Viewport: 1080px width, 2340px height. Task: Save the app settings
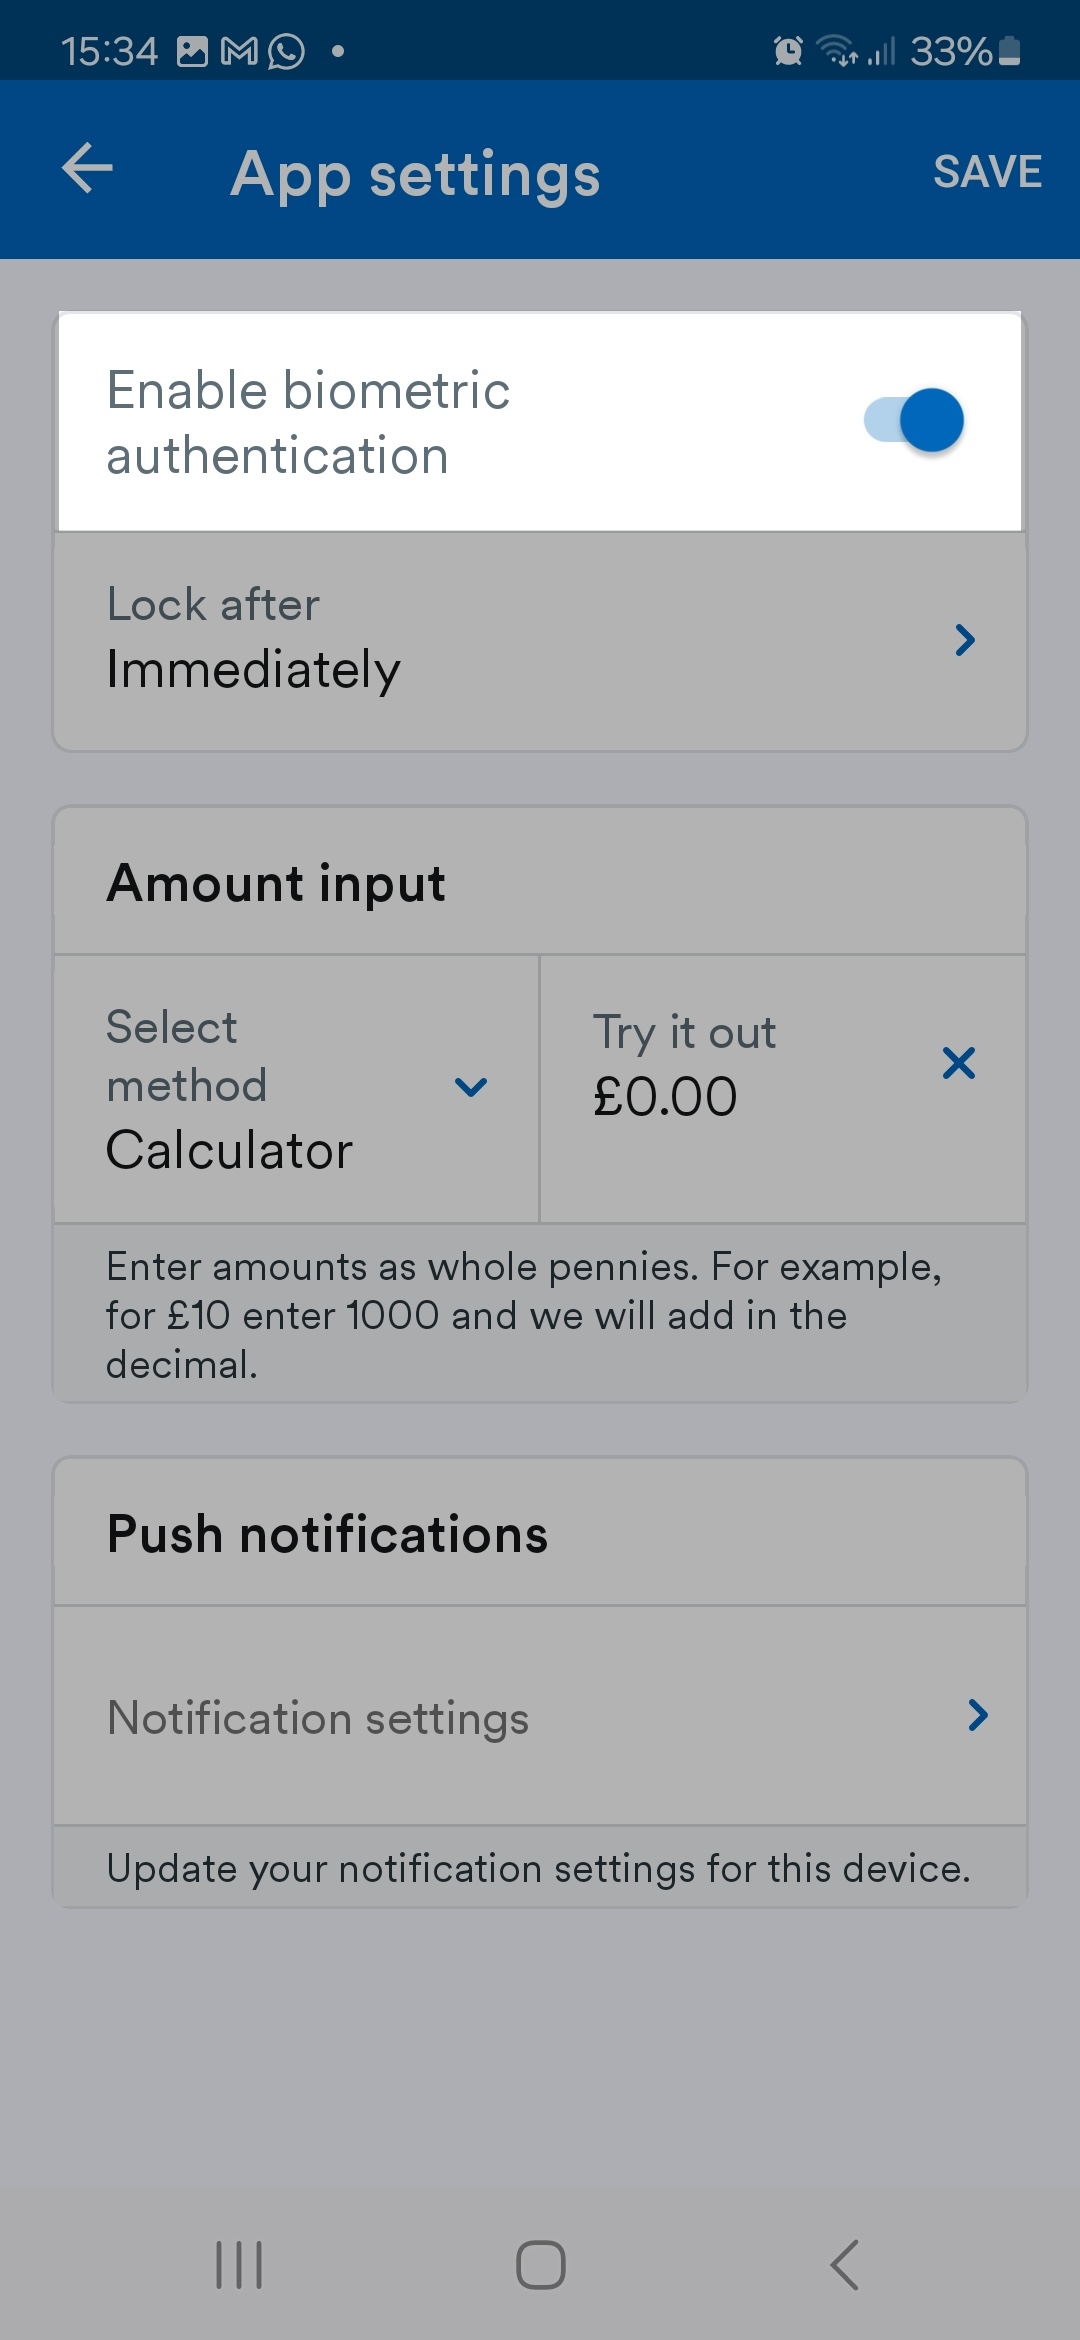point(987,172)
